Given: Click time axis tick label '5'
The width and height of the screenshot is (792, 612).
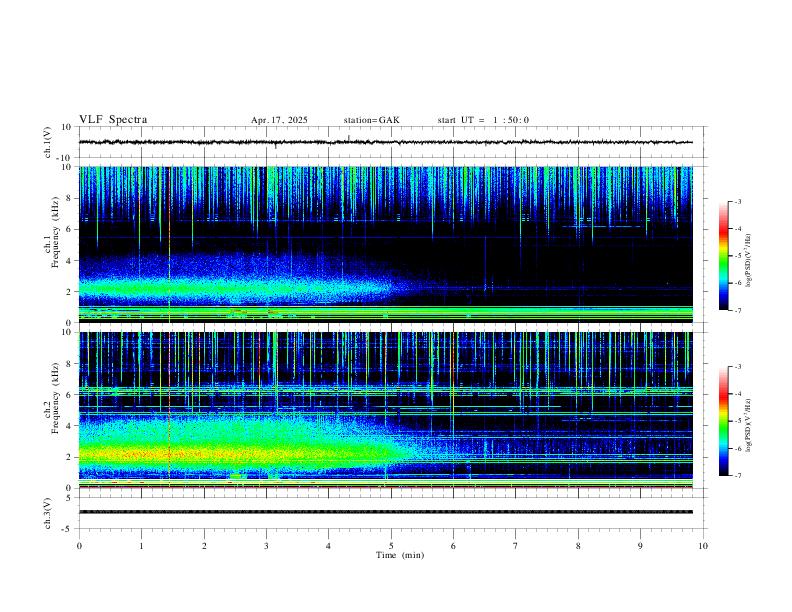Looking at the screenshot, I should pos(391,546).
